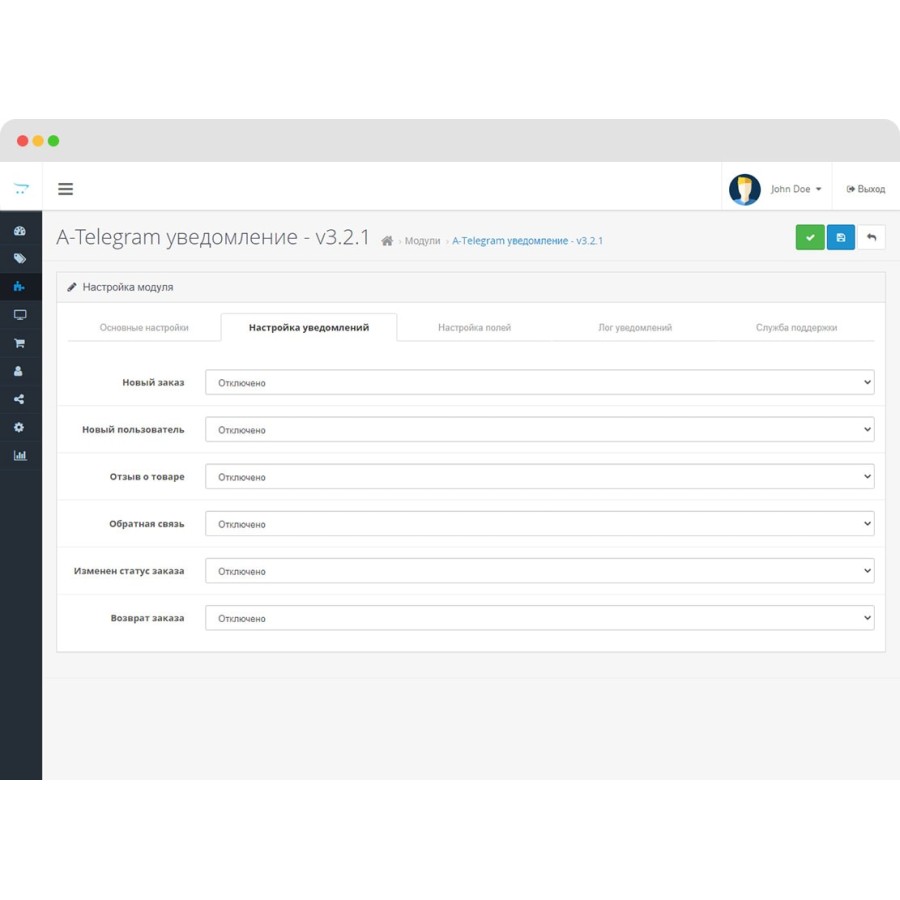
Task: Open the Customers user sidebar icon
Action: click(18, 371)
